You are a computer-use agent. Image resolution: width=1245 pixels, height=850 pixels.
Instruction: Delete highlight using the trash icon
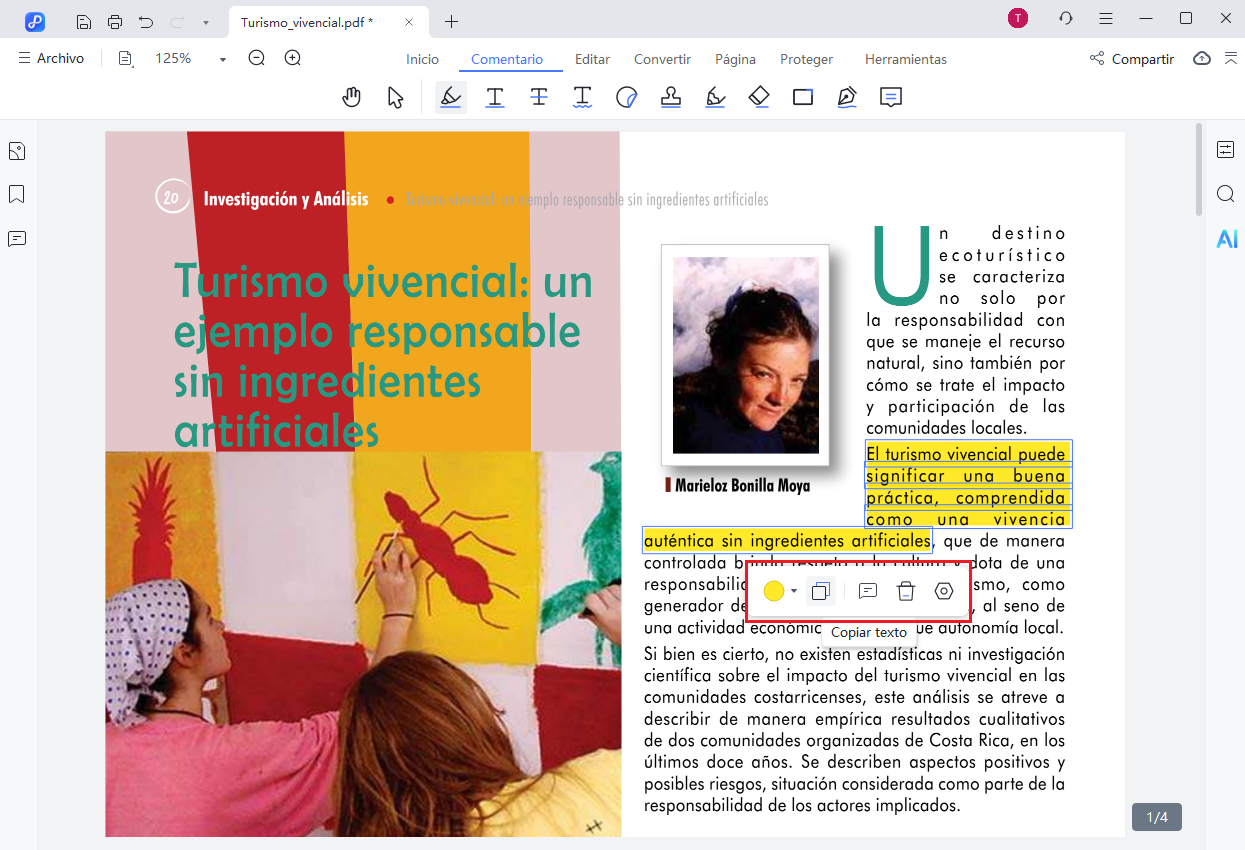coord(906,592)
